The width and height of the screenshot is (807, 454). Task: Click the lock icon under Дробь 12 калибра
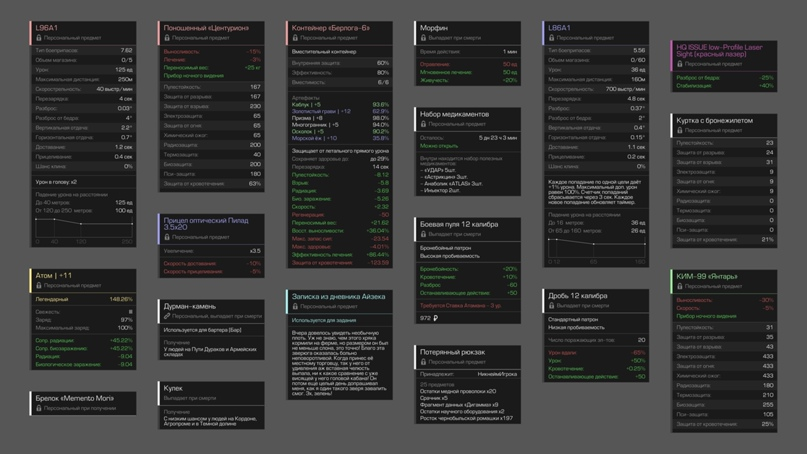pos(551,306)
